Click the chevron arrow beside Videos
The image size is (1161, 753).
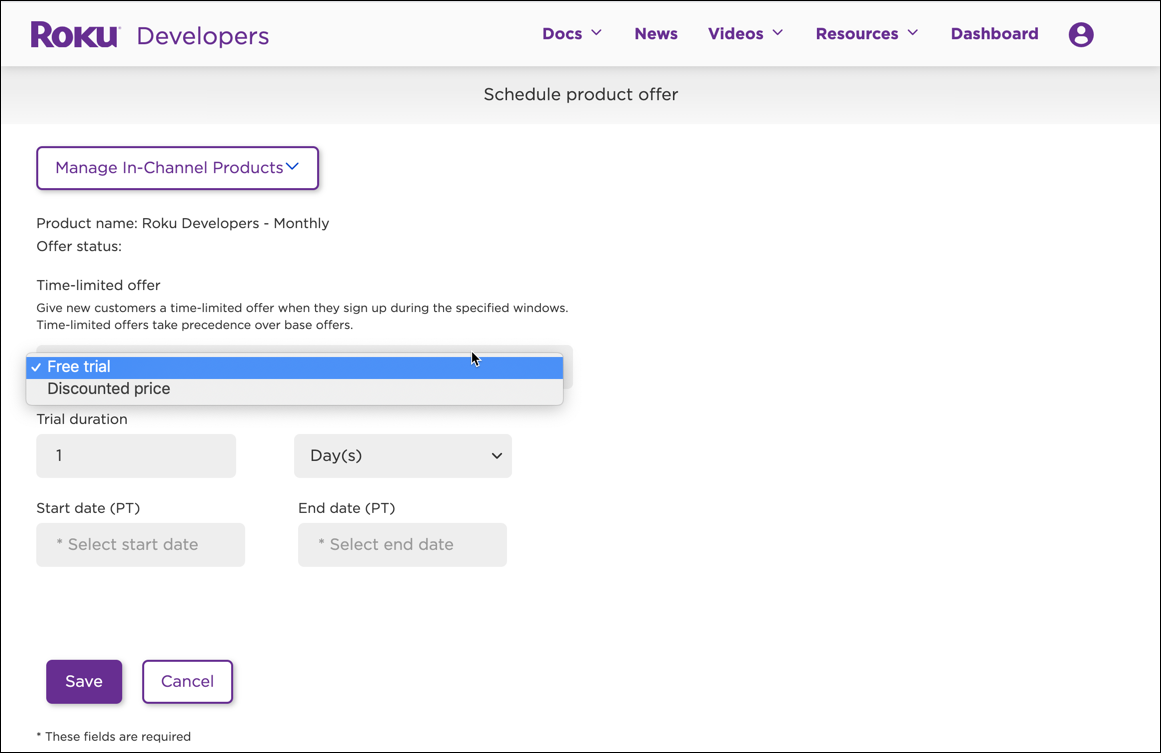pos(778,33)
